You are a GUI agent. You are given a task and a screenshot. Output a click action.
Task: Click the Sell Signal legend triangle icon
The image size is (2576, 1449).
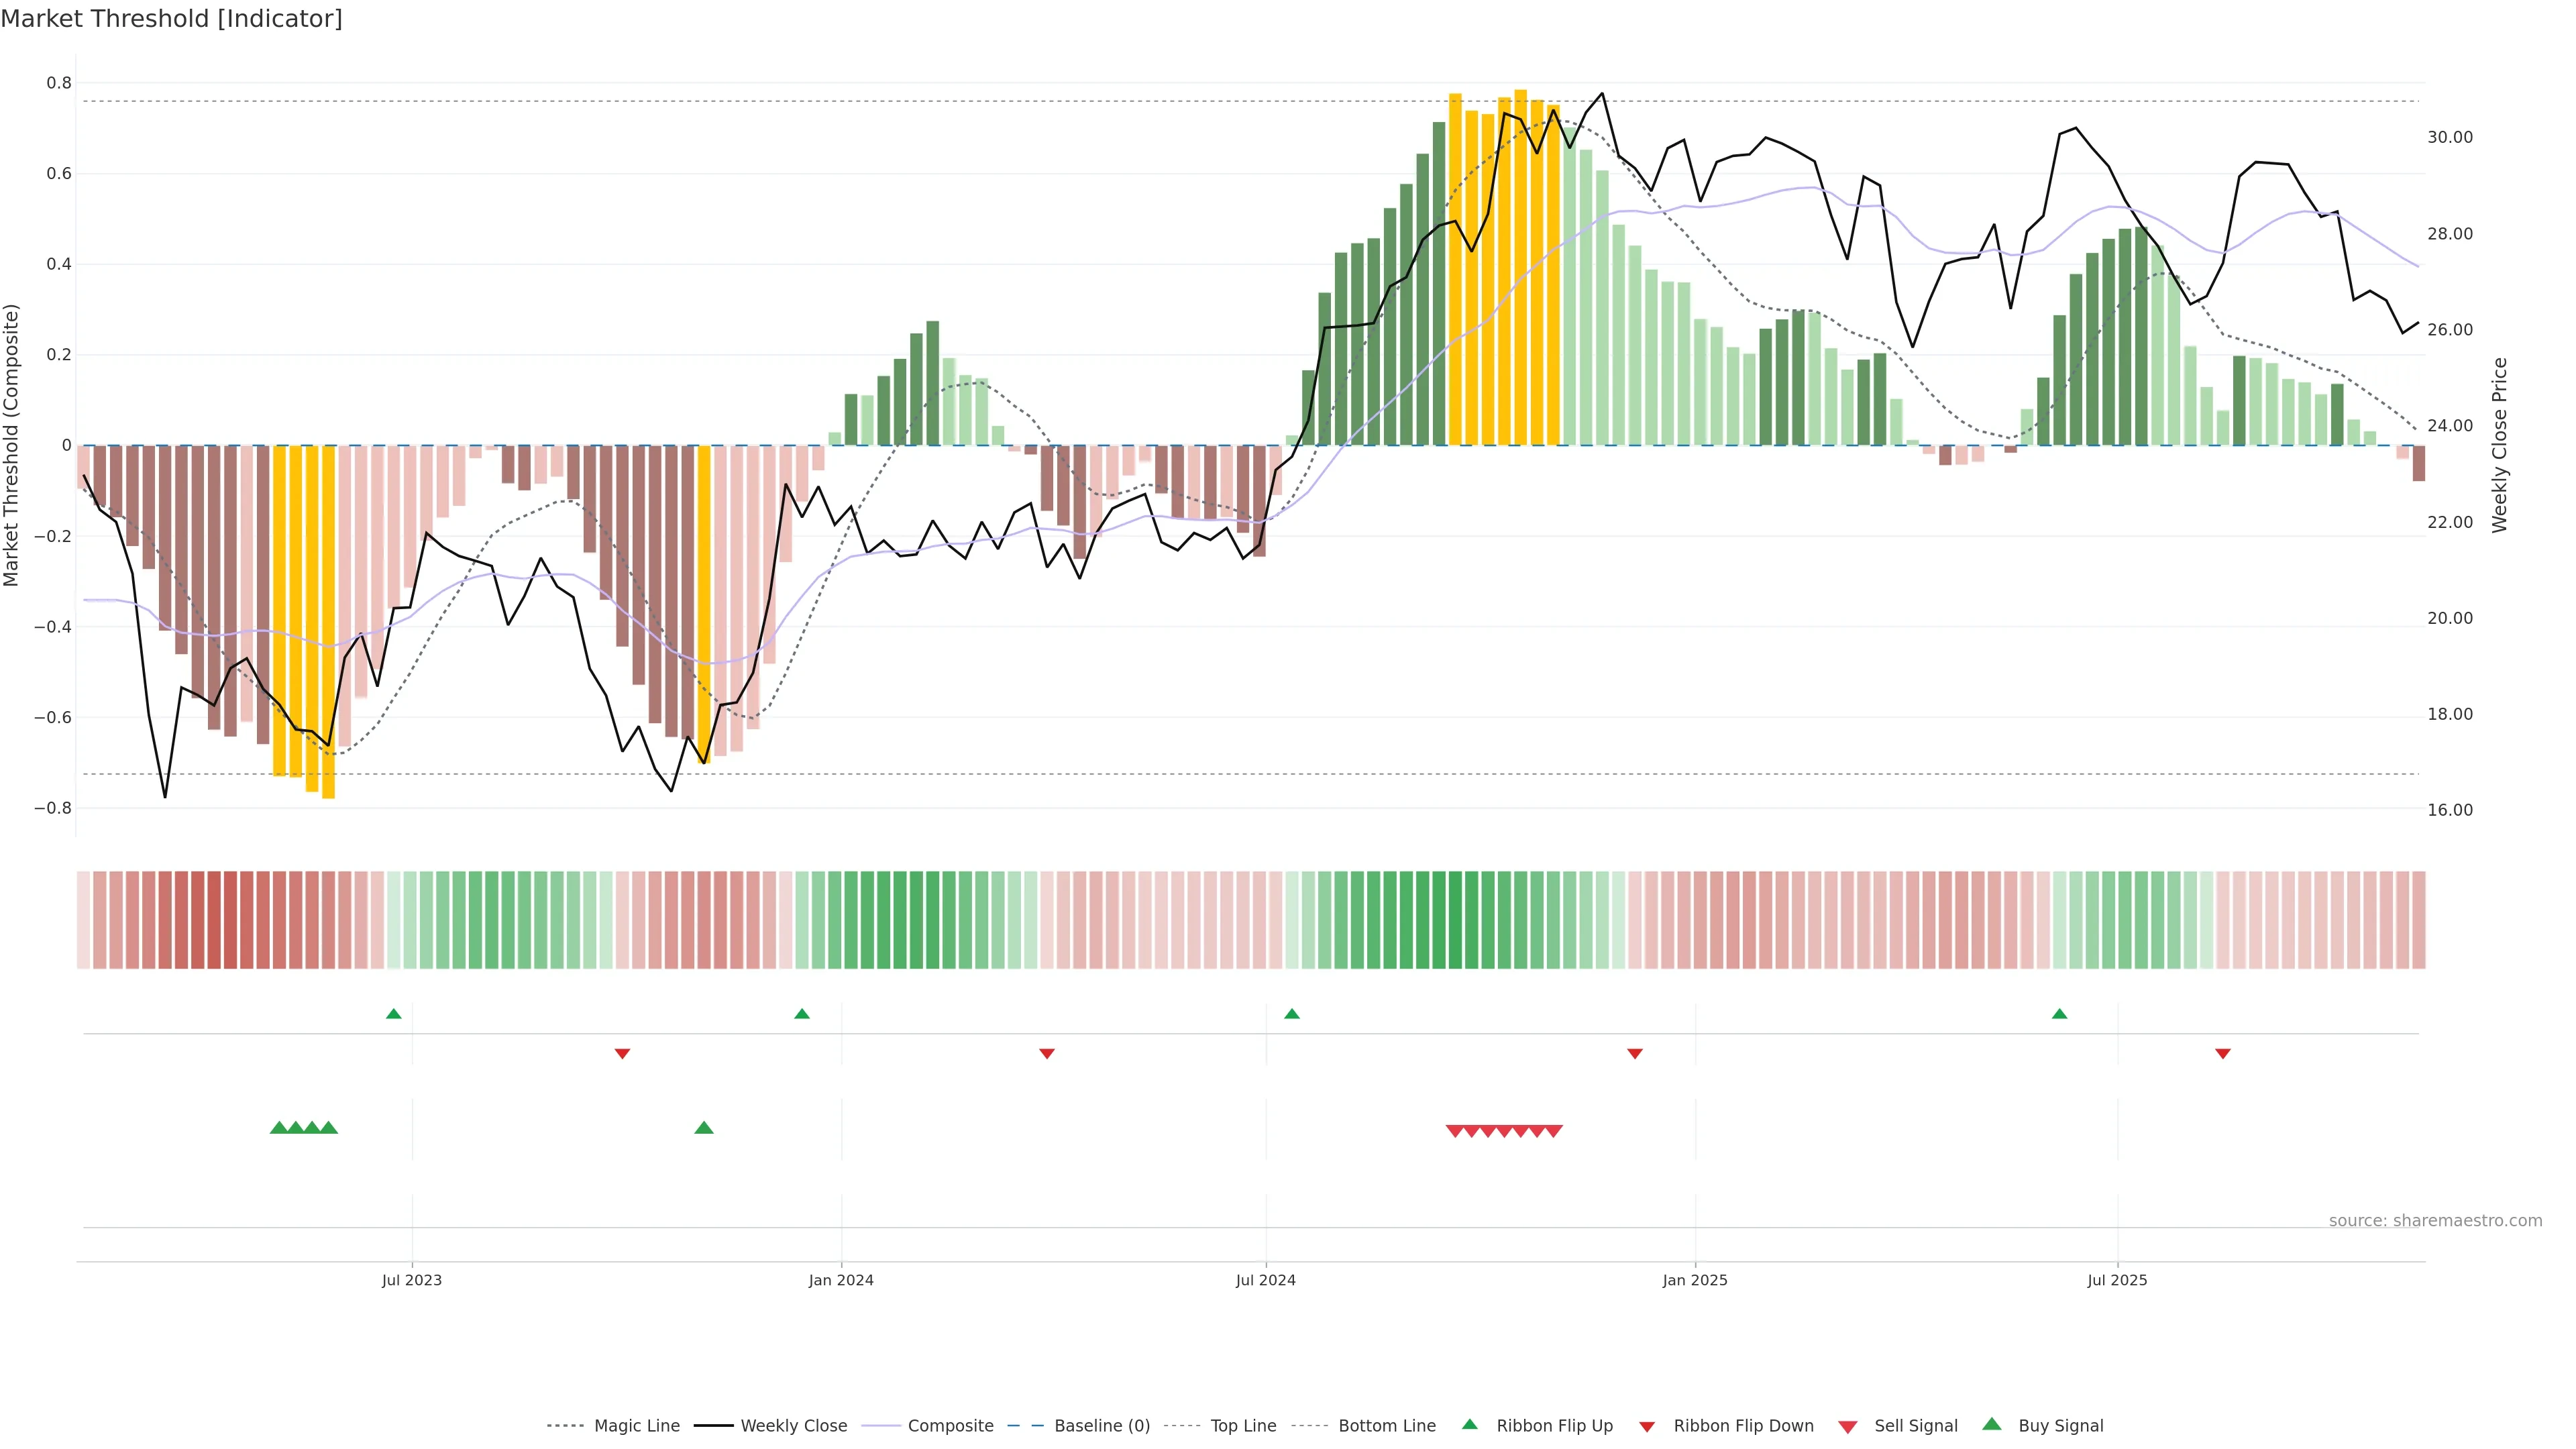click(1847, 1426)
